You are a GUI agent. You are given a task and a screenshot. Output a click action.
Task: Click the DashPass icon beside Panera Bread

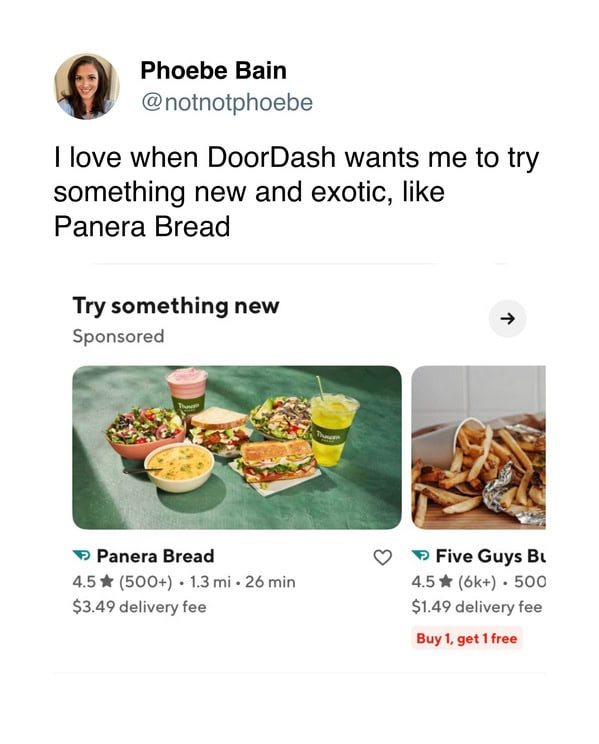click(82, 556)
